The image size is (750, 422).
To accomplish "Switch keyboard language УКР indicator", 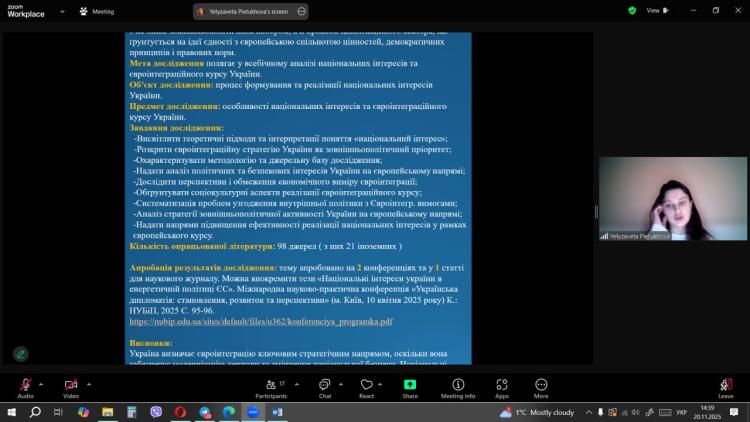I will [682, 412].
